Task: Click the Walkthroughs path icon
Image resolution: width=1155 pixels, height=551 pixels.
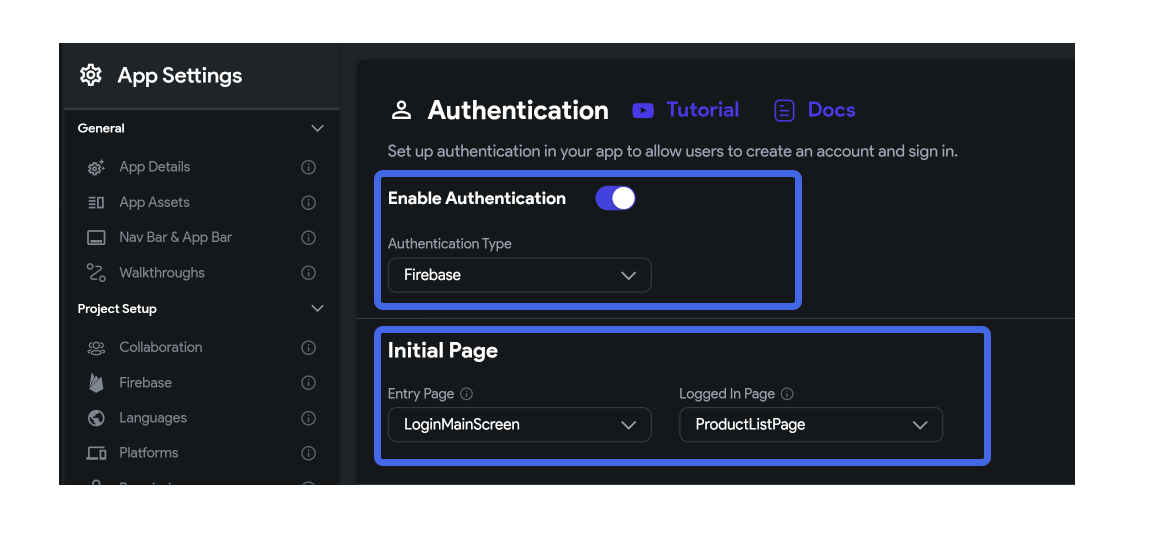Action: pyautogui.click(x=96, y=273)
